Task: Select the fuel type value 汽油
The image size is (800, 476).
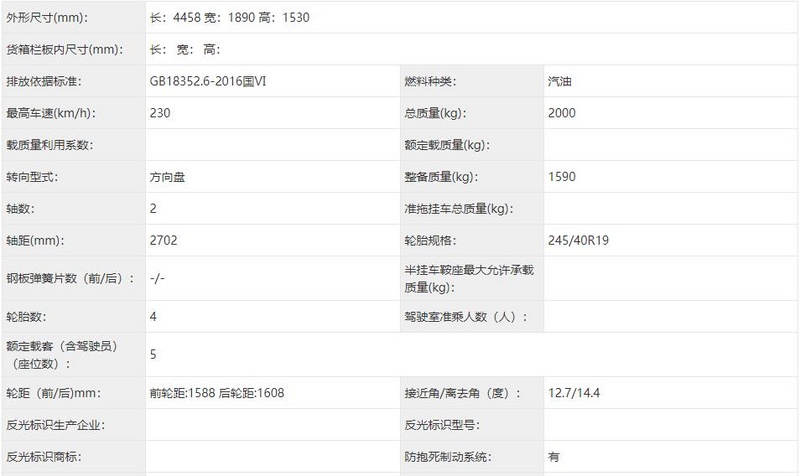Action: tap(559, 81)
